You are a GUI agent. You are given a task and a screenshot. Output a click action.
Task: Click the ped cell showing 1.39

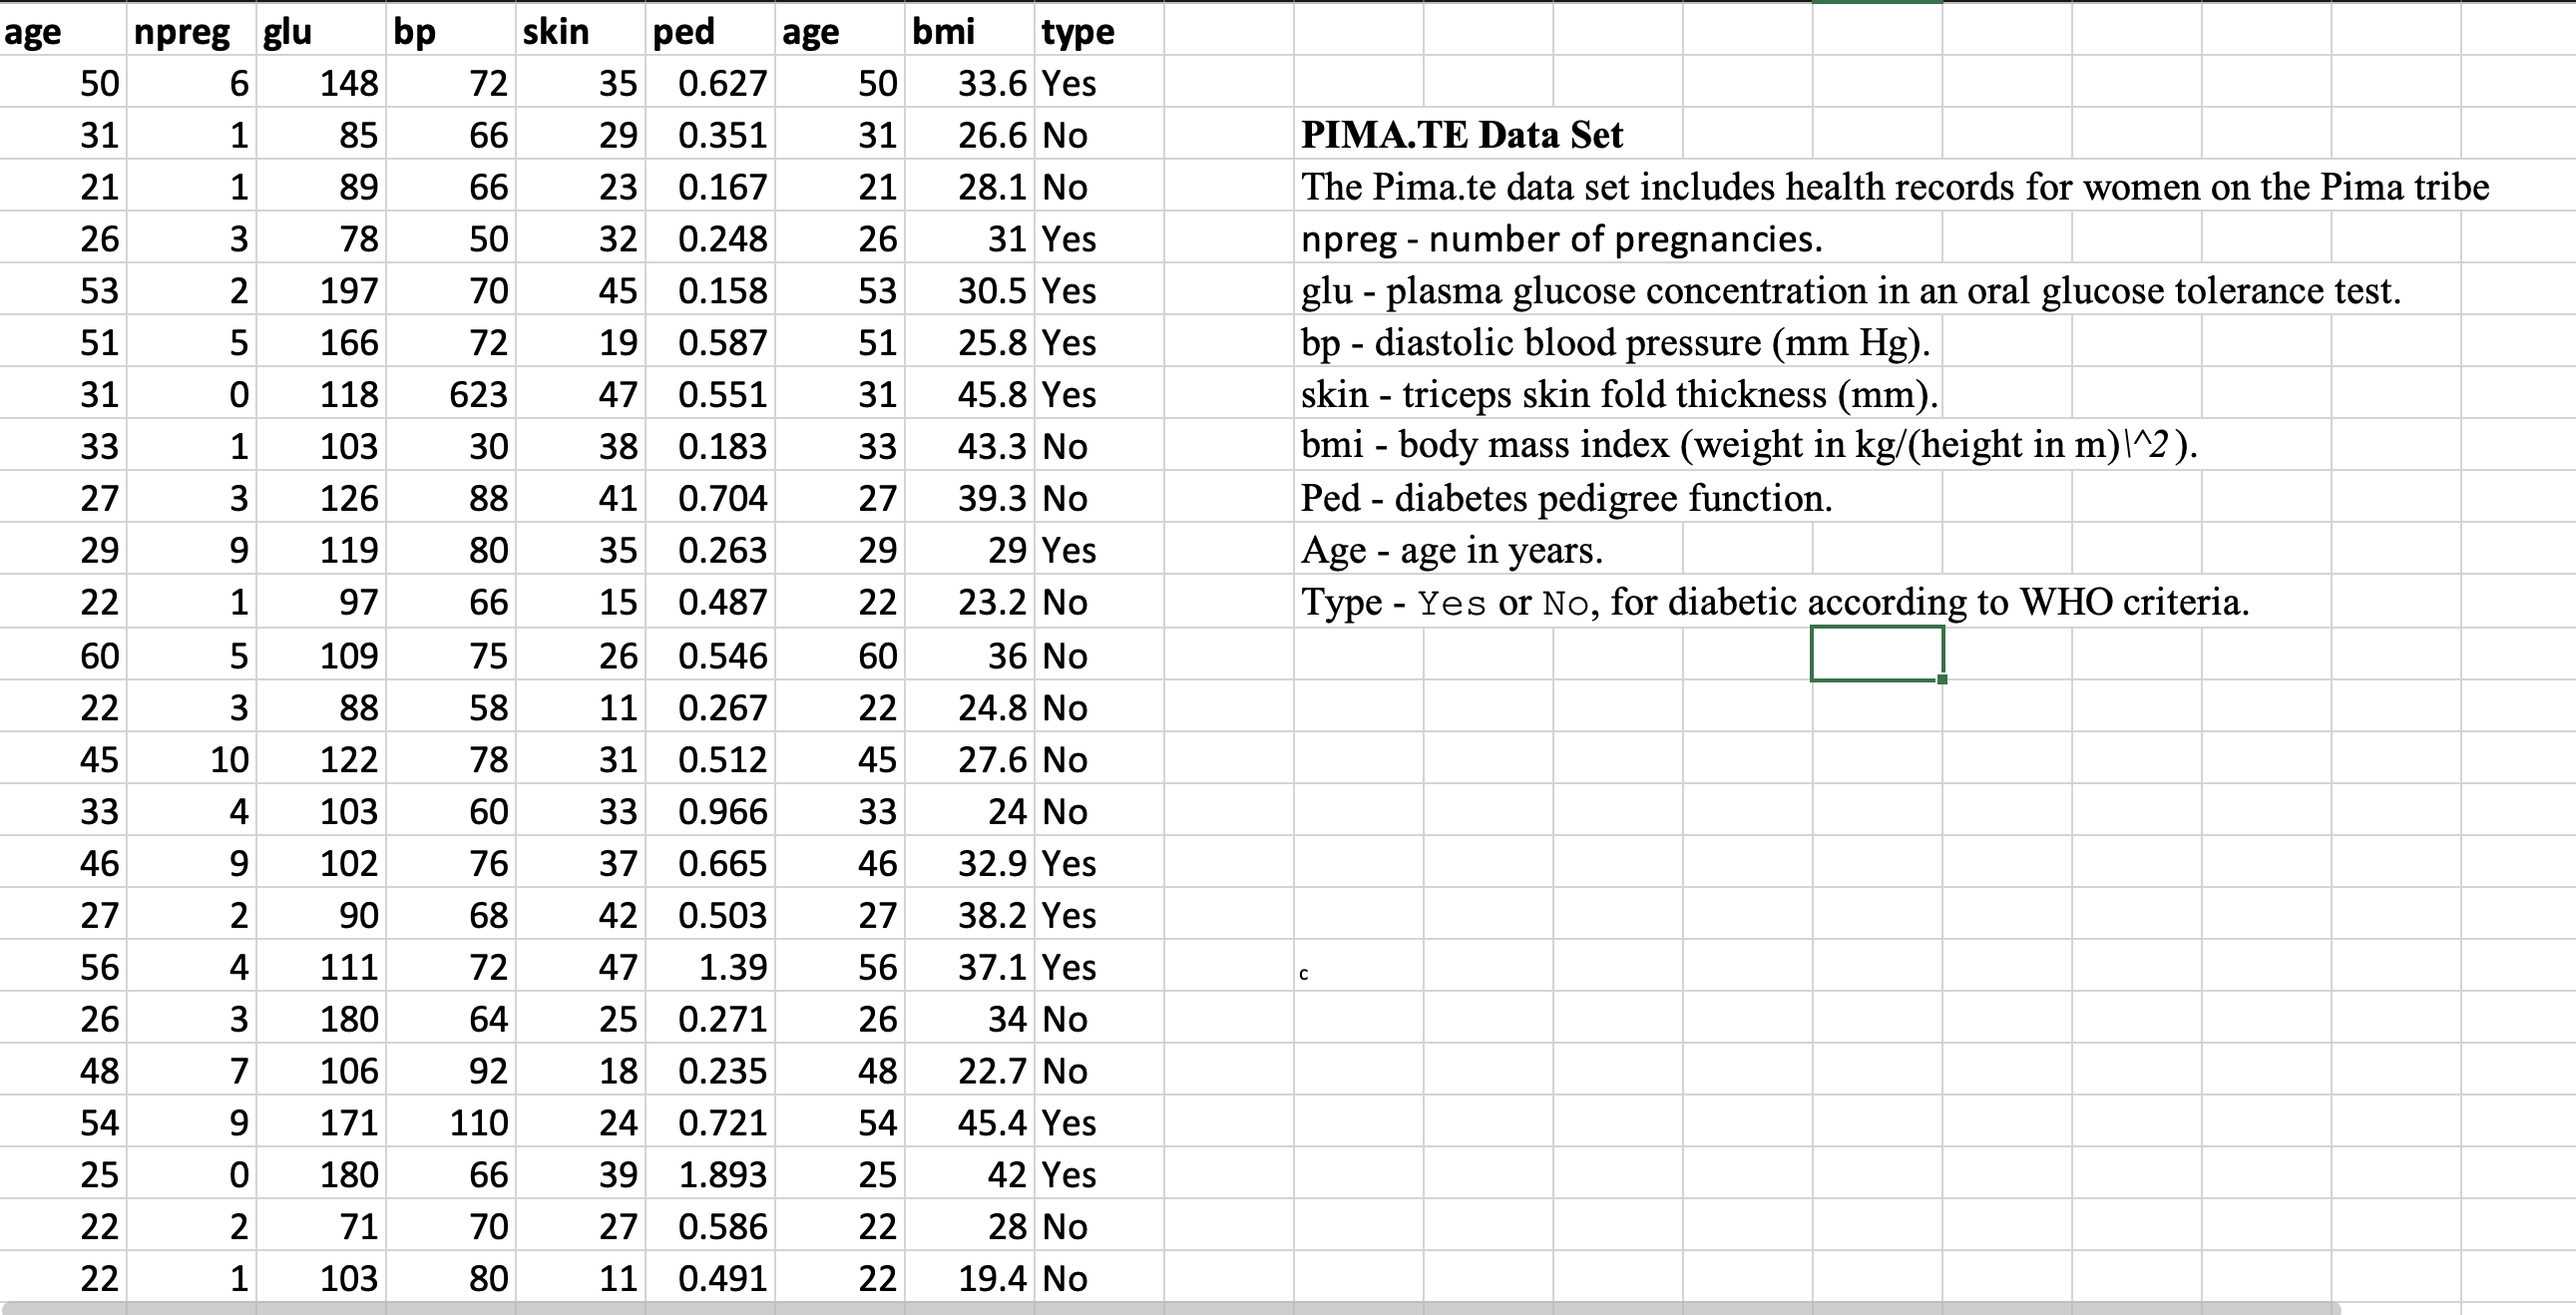[732, 967]
